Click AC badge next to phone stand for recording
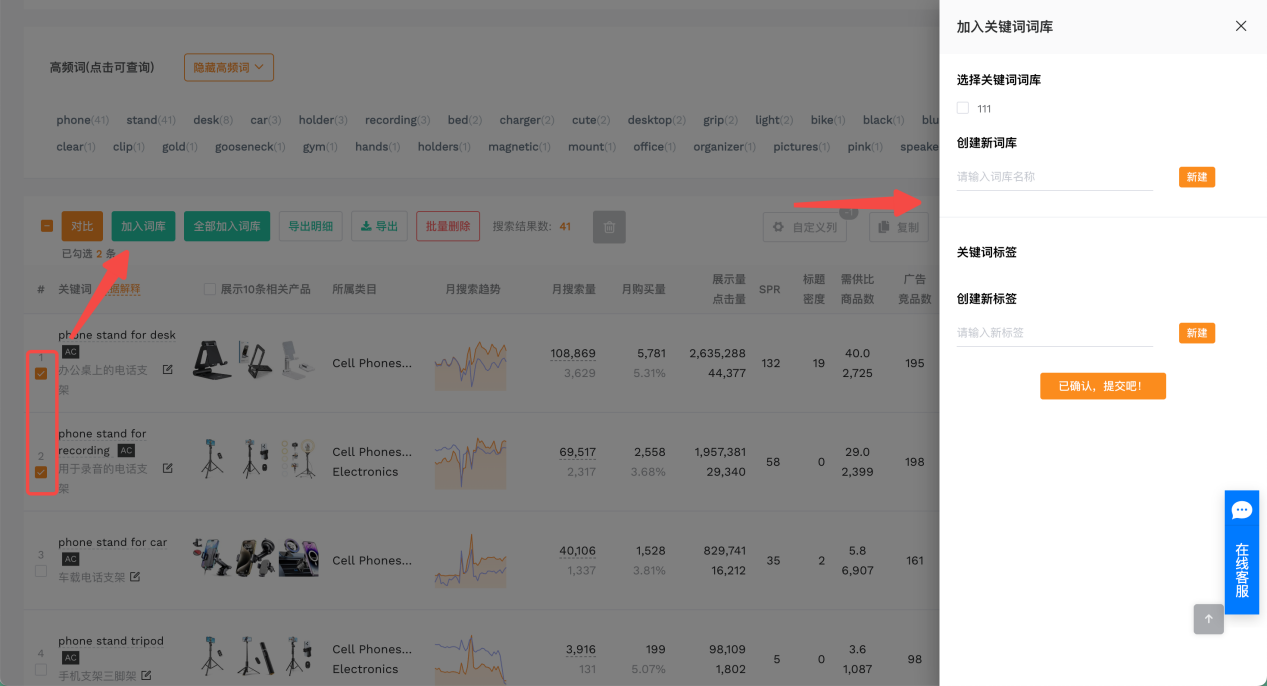The image size is (1267, 686). click(126, 451)
